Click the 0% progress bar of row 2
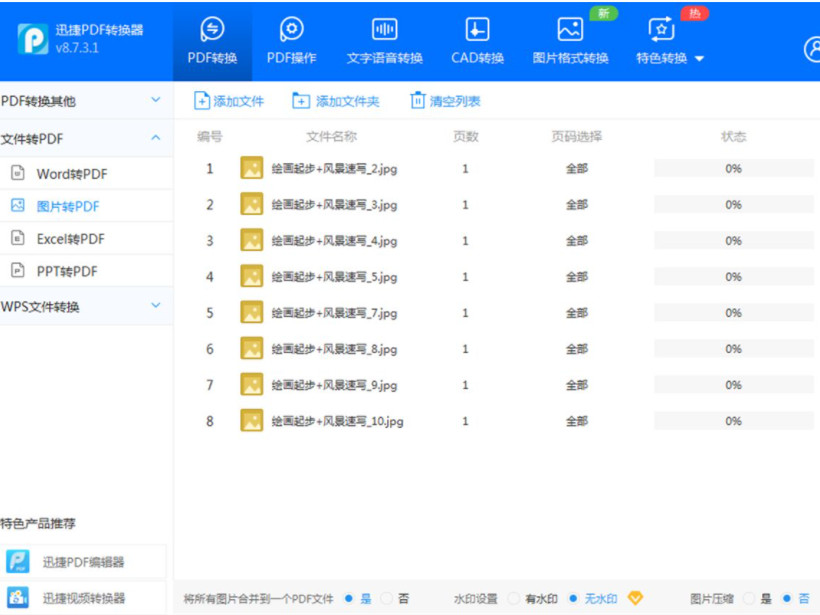Screen dimensions: 820x615 (x=734, y=204)
